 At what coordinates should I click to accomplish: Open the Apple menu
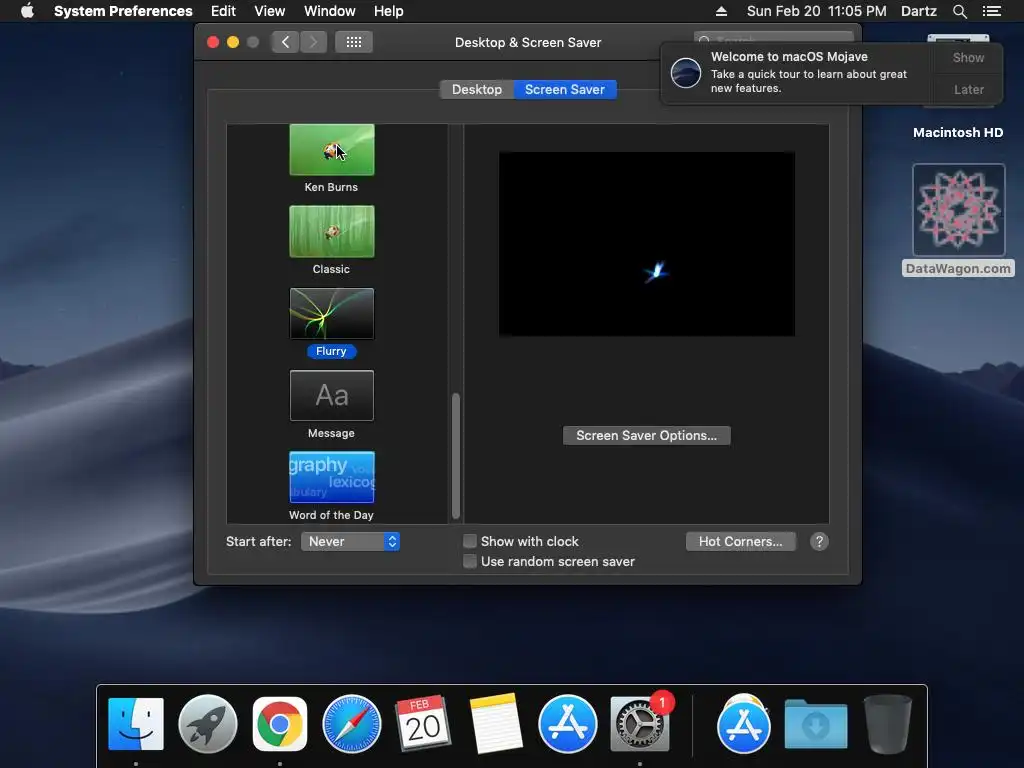pos(27,11)
